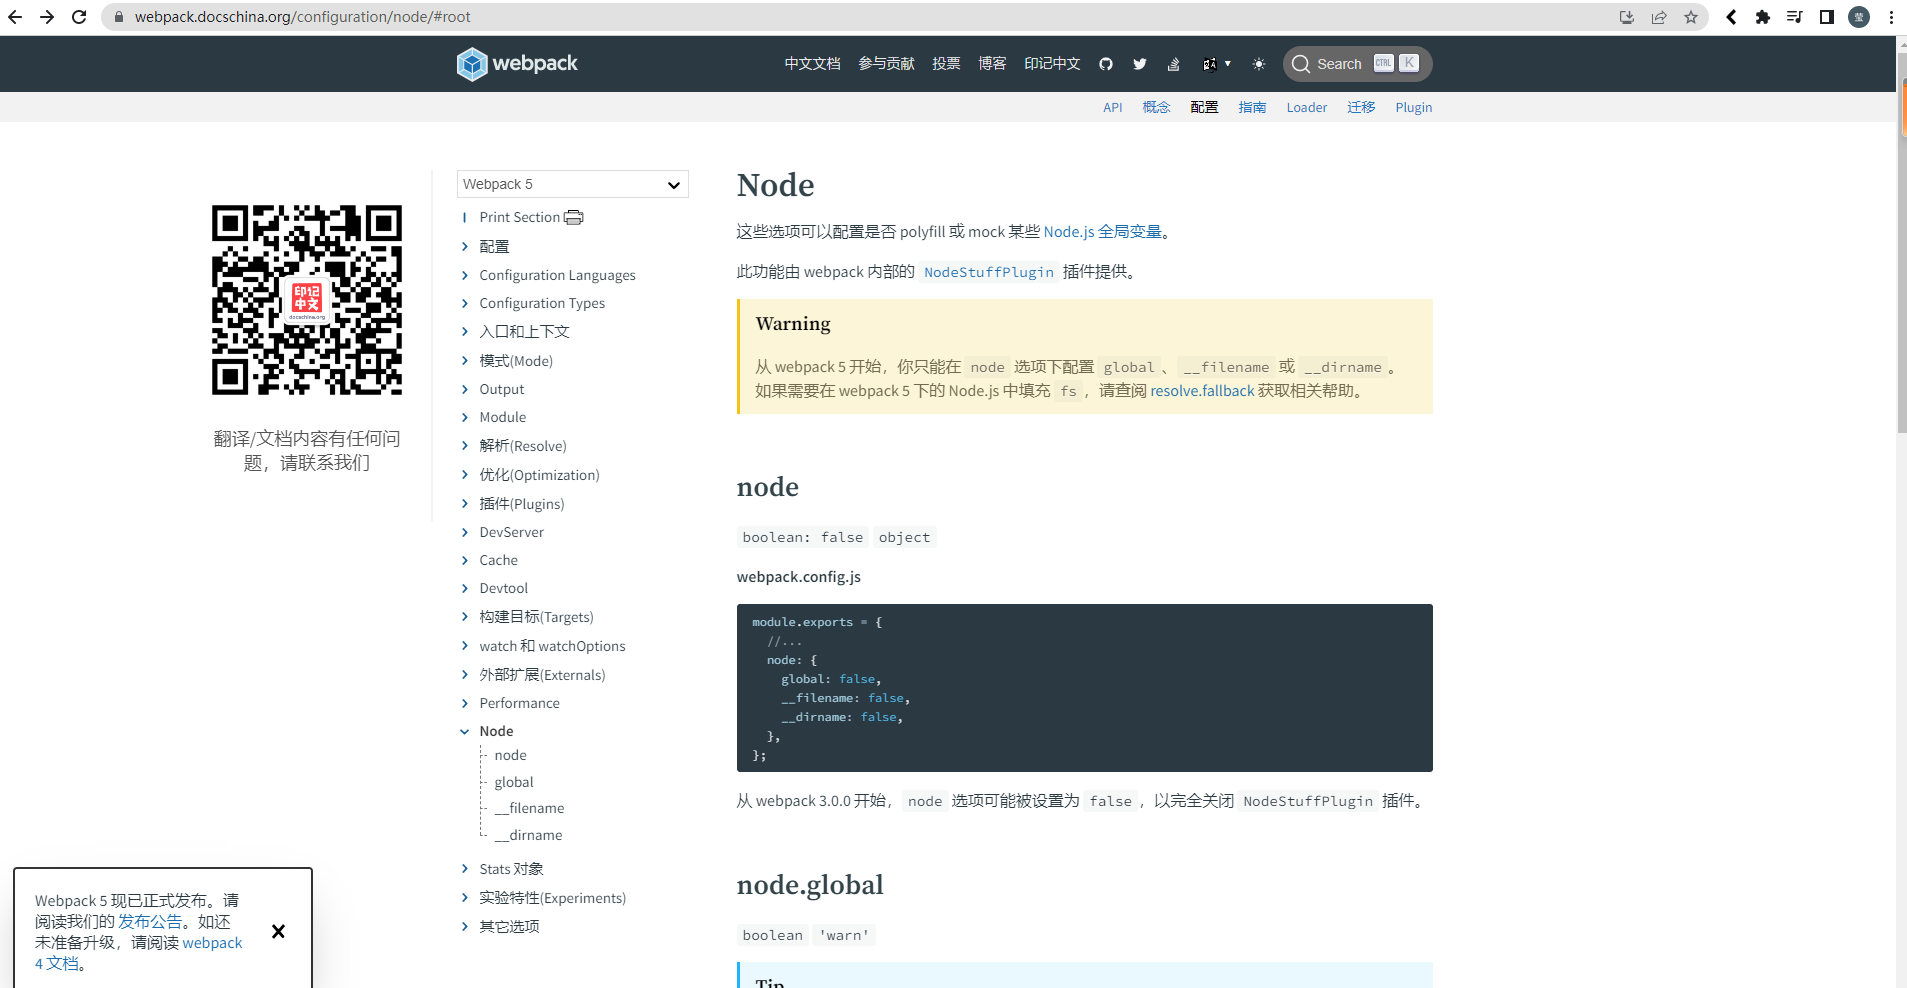Open the browser side panel
1907x988 pixels.
coord(1827,17)
